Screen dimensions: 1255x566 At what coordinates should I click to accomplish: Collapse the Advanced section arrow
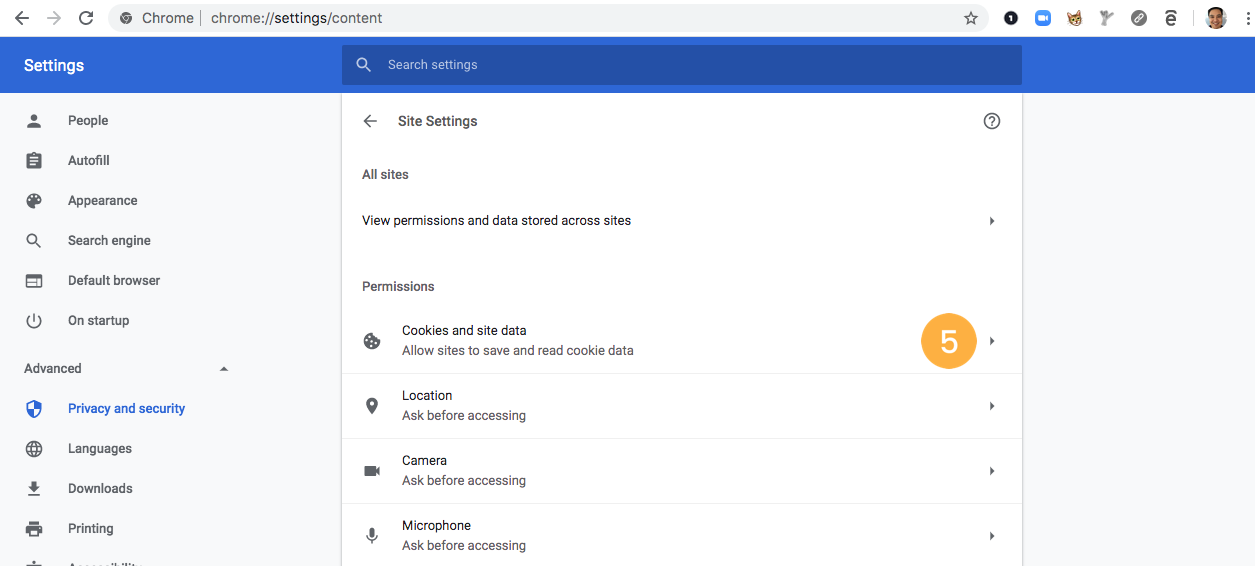[x=224, y=369]
